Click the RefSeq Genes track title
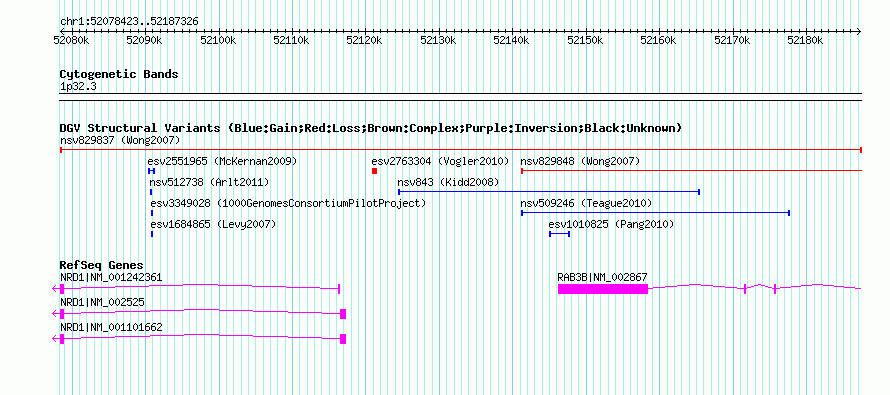This screenshot has height=395, width=890. point(101,265)
